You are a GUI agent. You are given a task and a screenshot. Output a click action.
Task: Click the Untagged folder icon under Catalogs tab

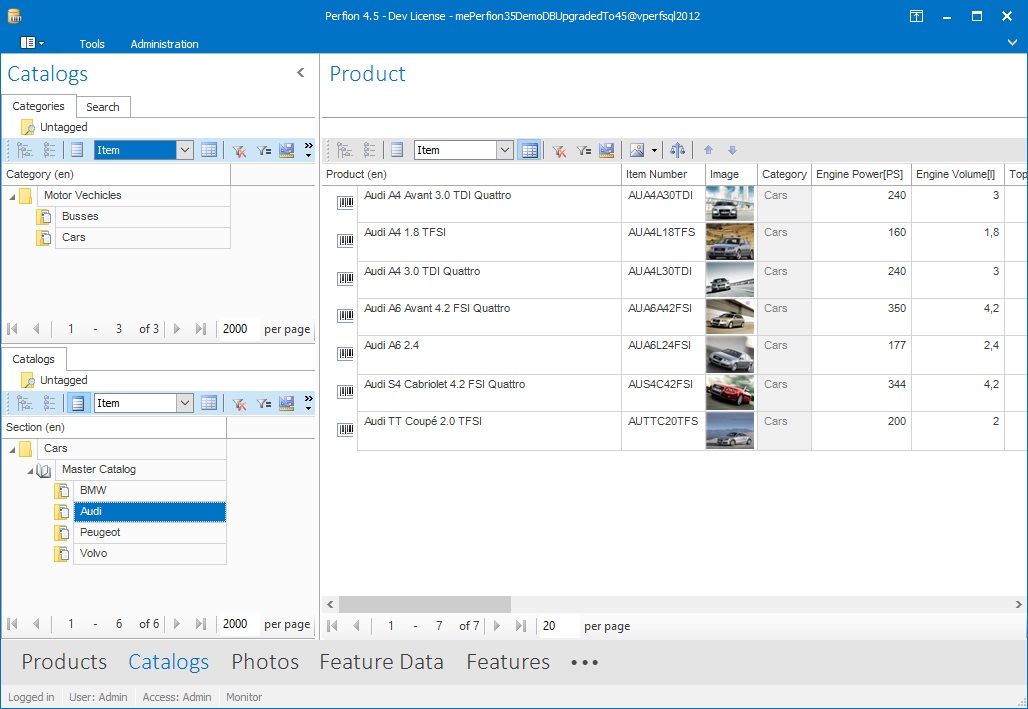pyautogui.click(x=28, y=380)
